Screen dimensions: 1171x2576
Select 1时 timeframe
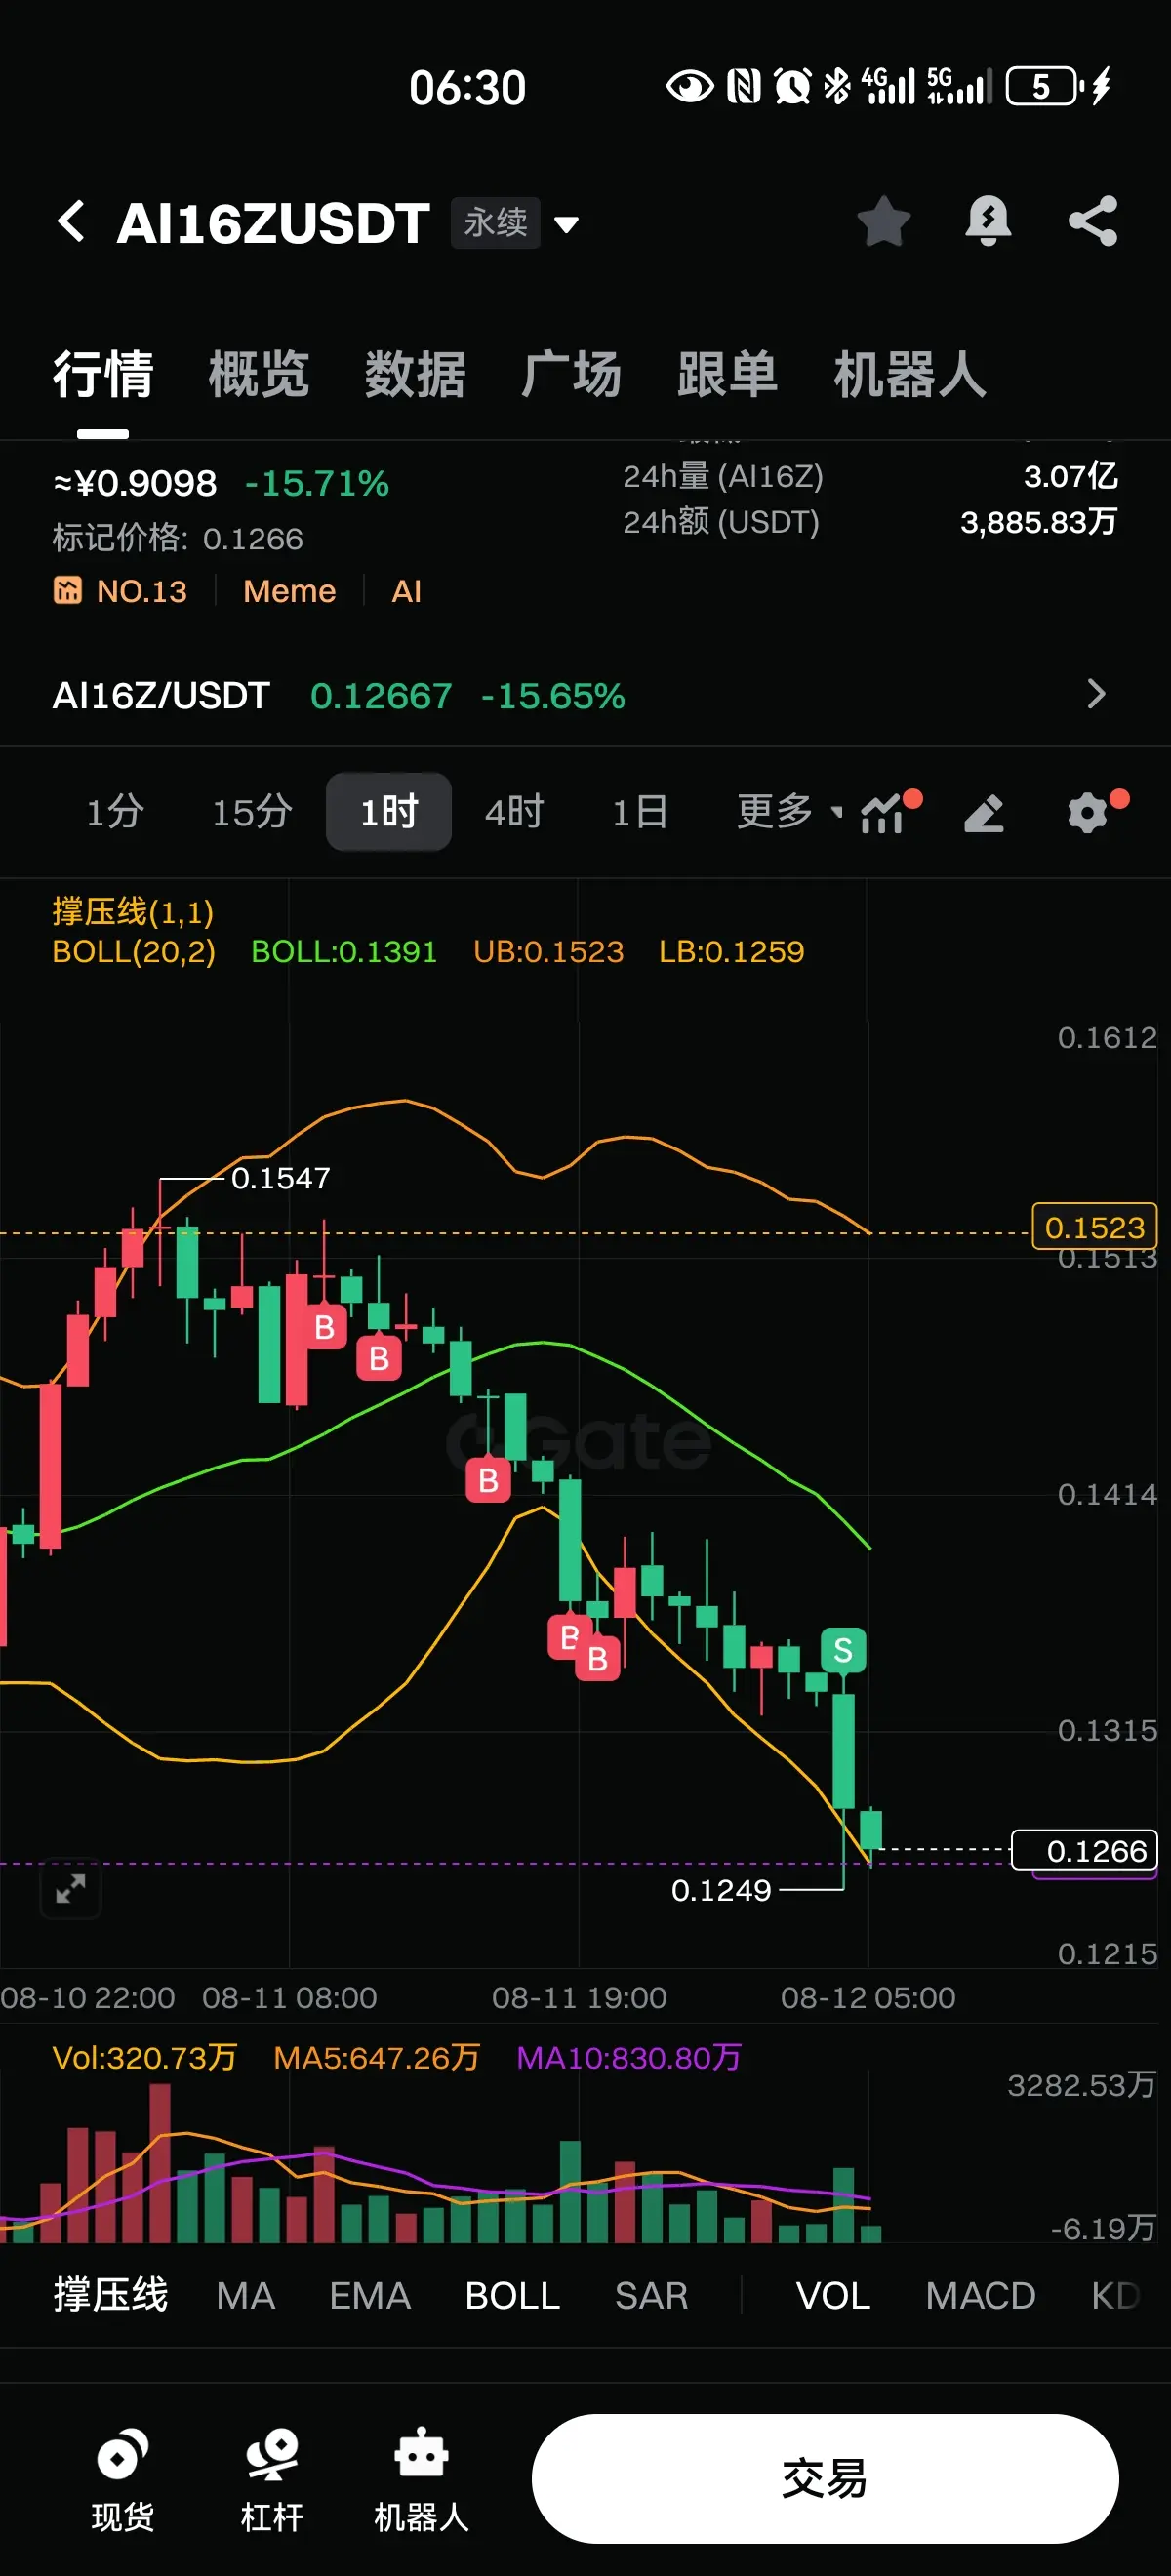(x=389, y=812)
